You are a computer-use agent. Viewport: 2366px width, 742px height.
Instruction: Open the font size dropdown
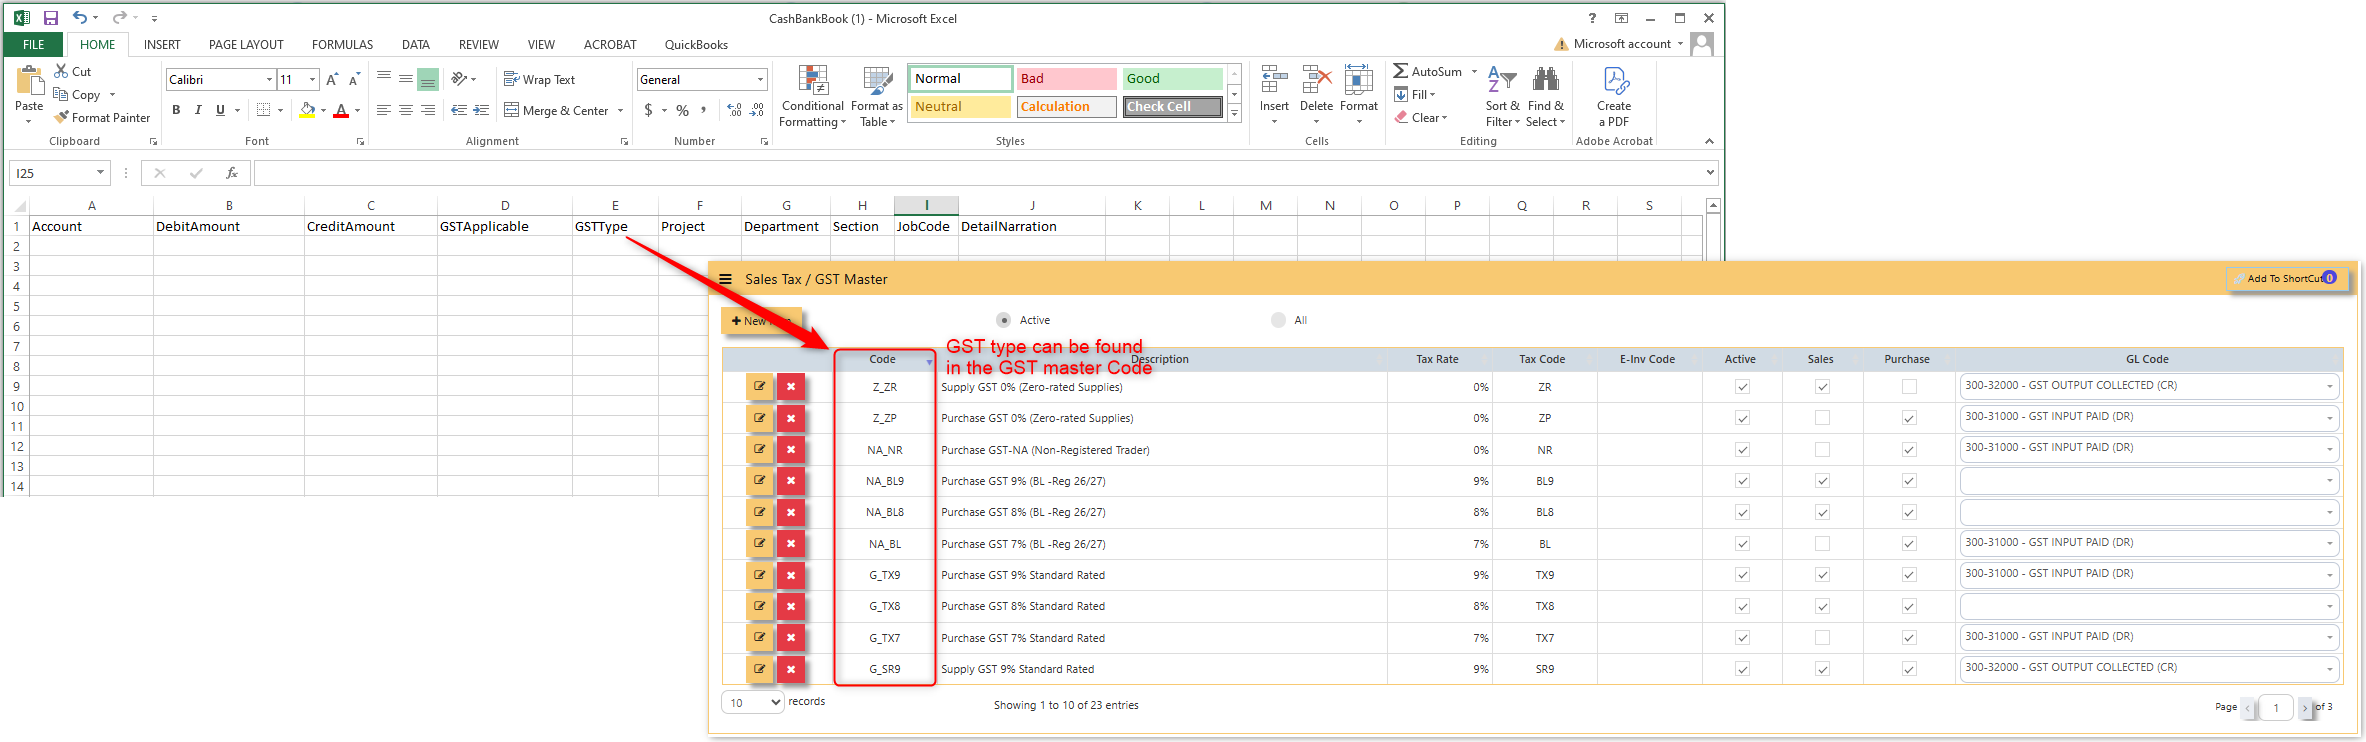pyautogui.click(x=312, y=79)
